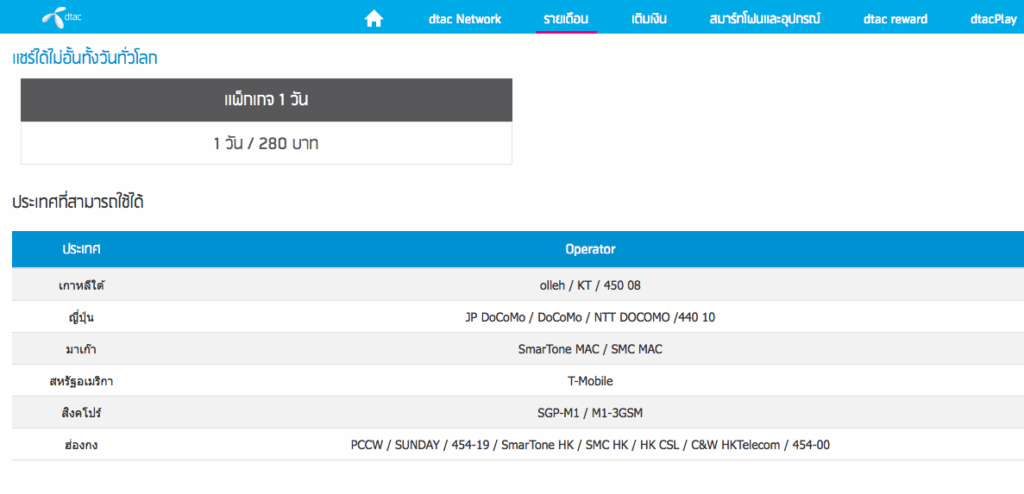
Task: Open the เติมเงิน menu item
Action: (x=649, y=19)
